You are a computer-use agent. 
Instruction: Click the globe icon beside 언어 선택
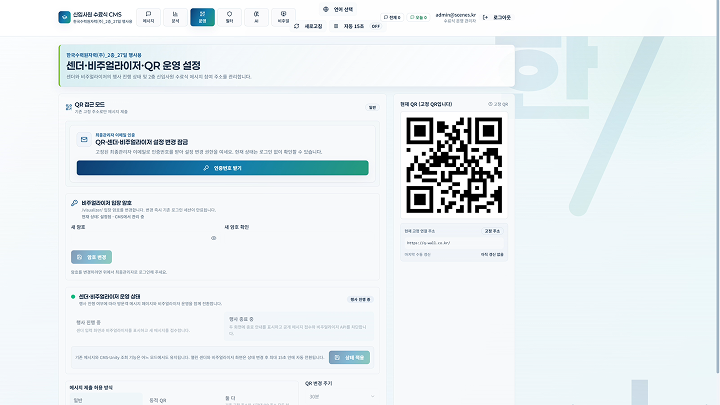click(x=326, y=9)
